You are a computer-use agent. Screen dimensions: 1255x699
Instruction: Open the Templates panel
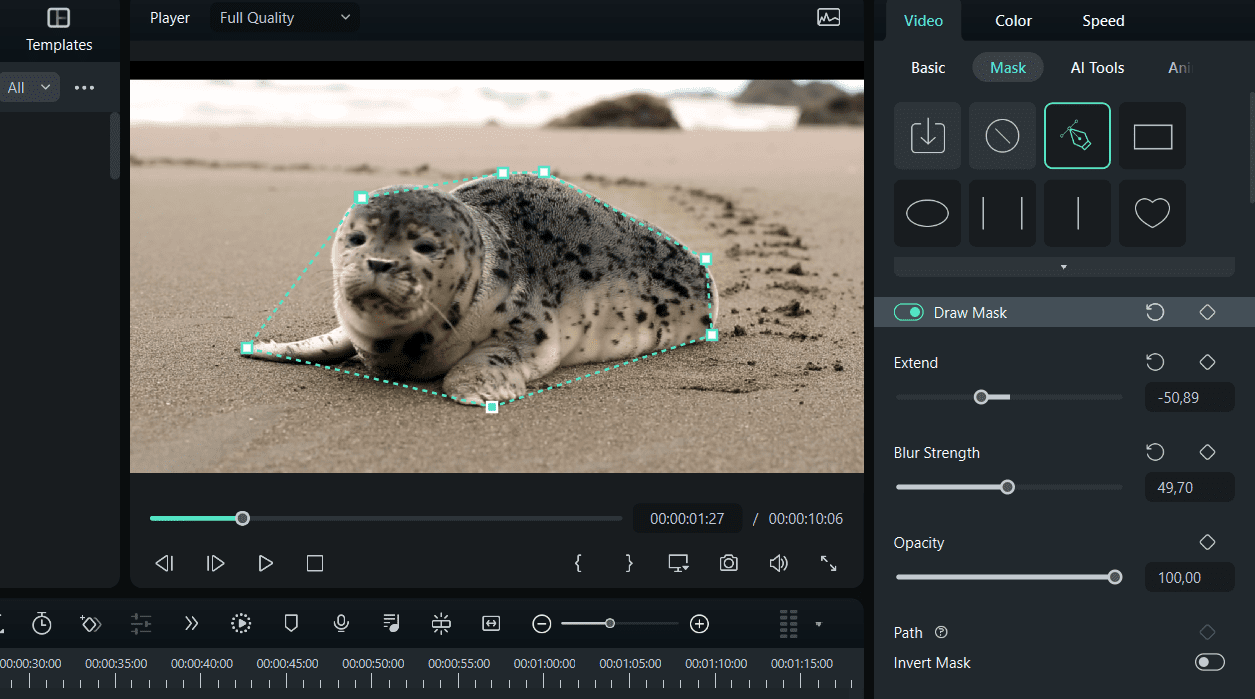(59, 30)
